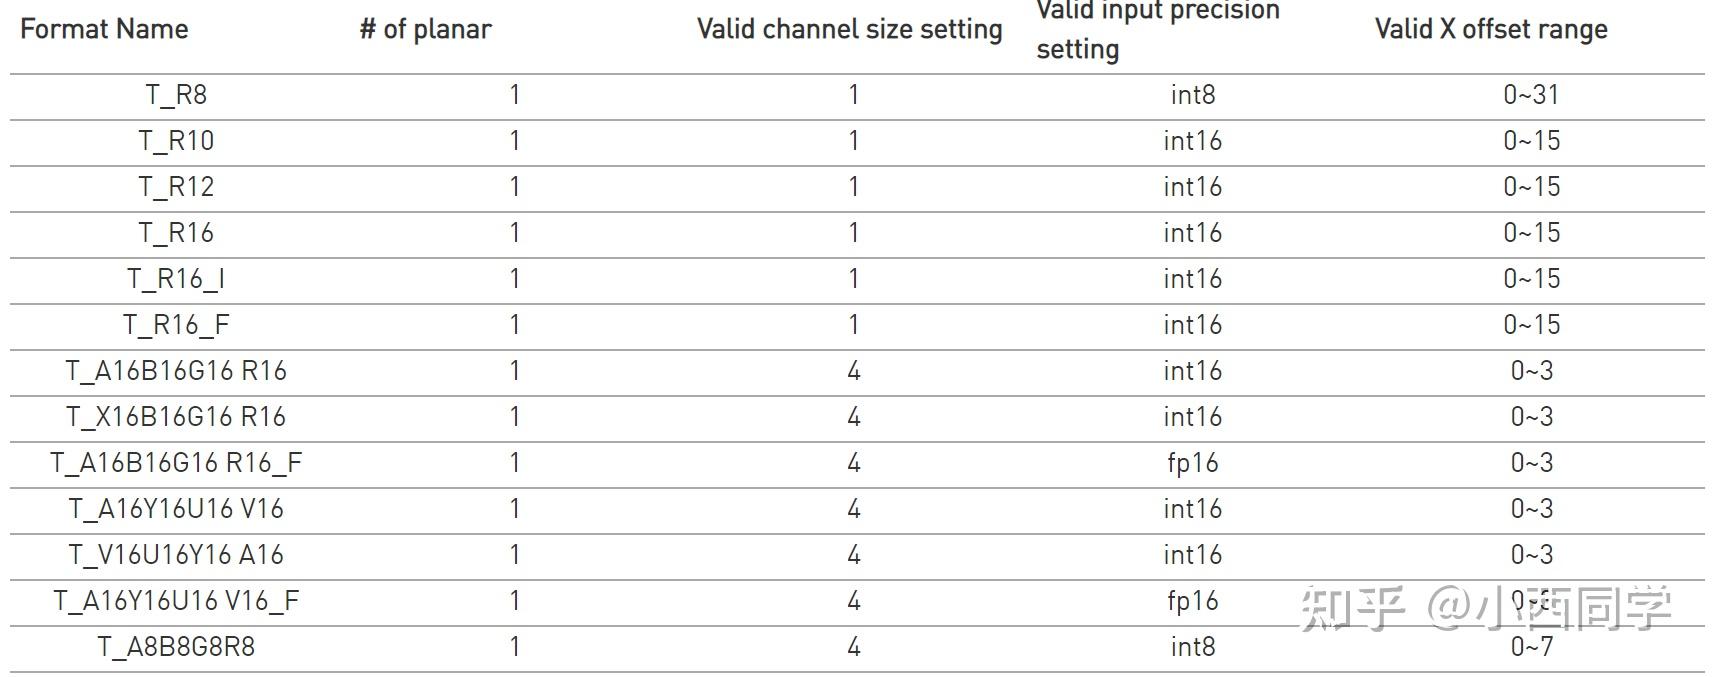The image size is (1716, 677).
Task: Click the "Valid input precision setting" header
Action: (1157, 30)
